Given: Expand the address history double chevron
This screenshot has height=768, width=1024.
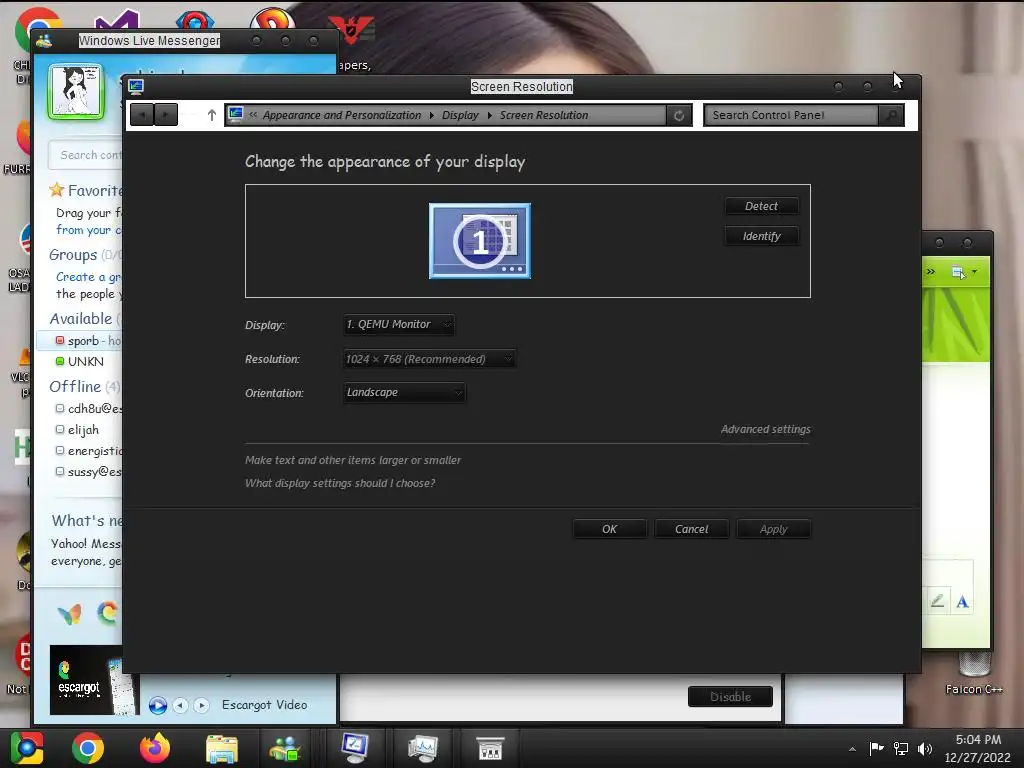Looking at the screenshot, I should 253,115.
